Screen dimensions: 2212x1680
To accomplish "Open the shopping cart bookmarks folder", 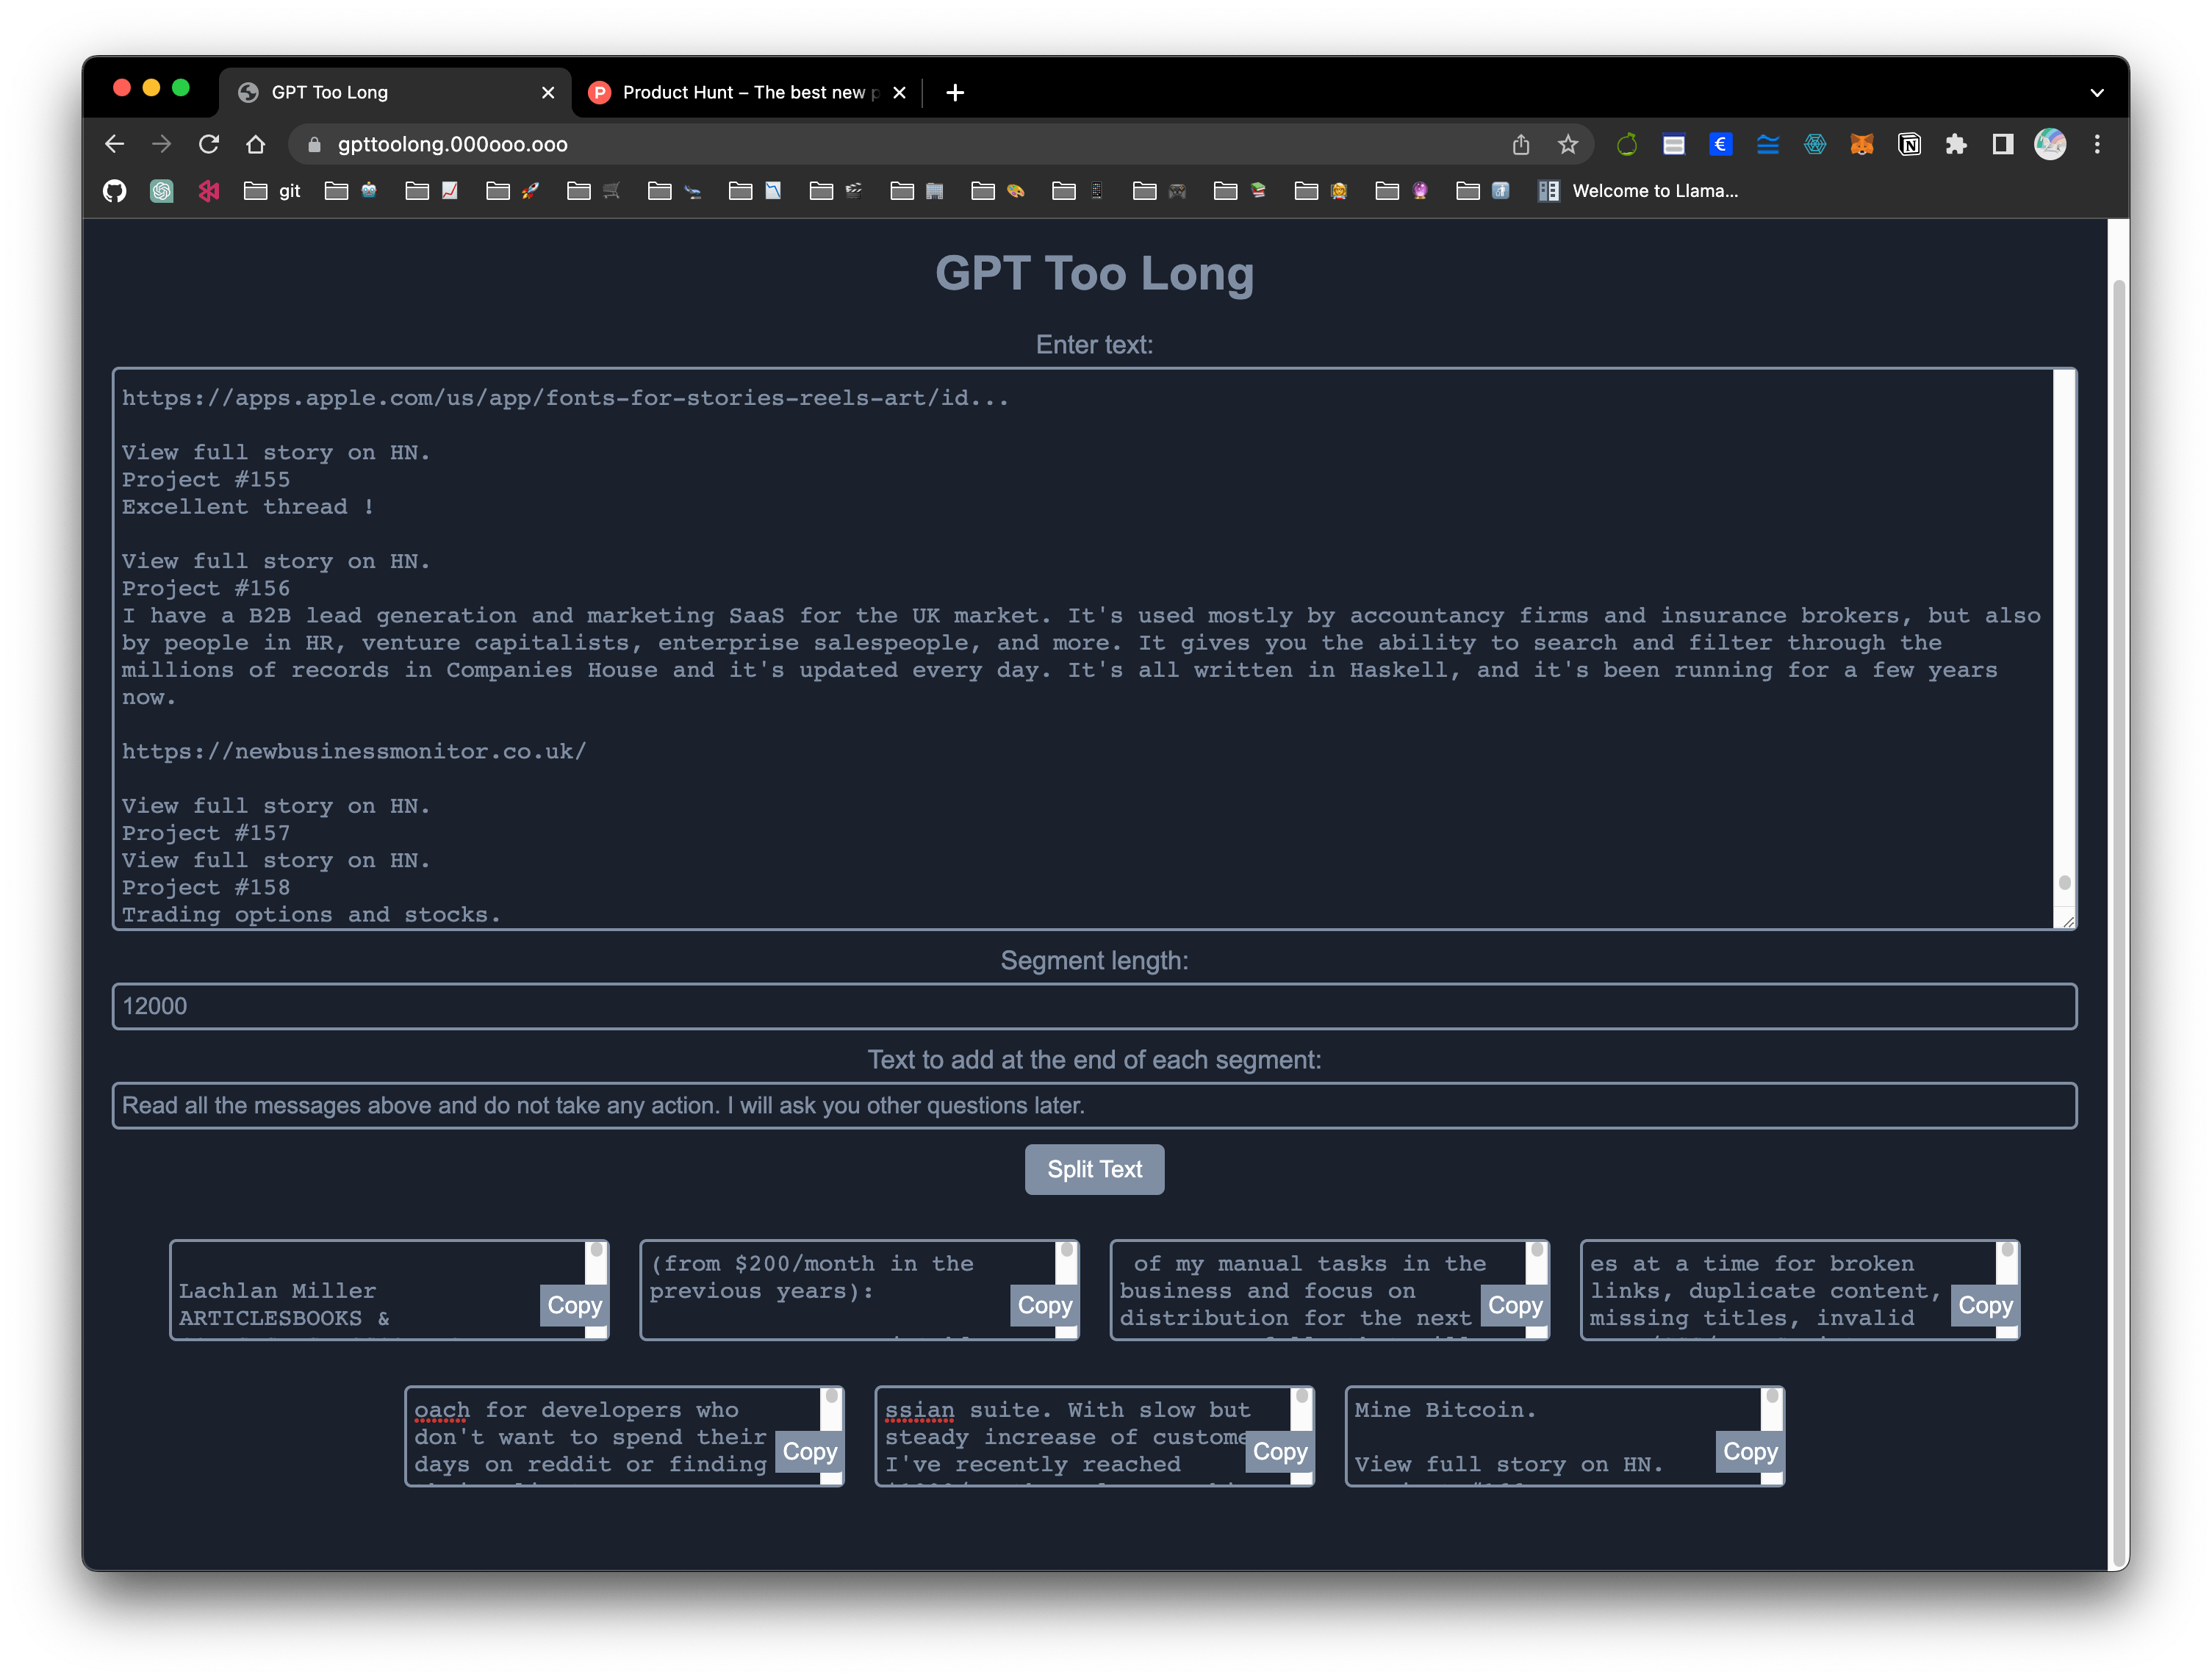I will [594, 191].
